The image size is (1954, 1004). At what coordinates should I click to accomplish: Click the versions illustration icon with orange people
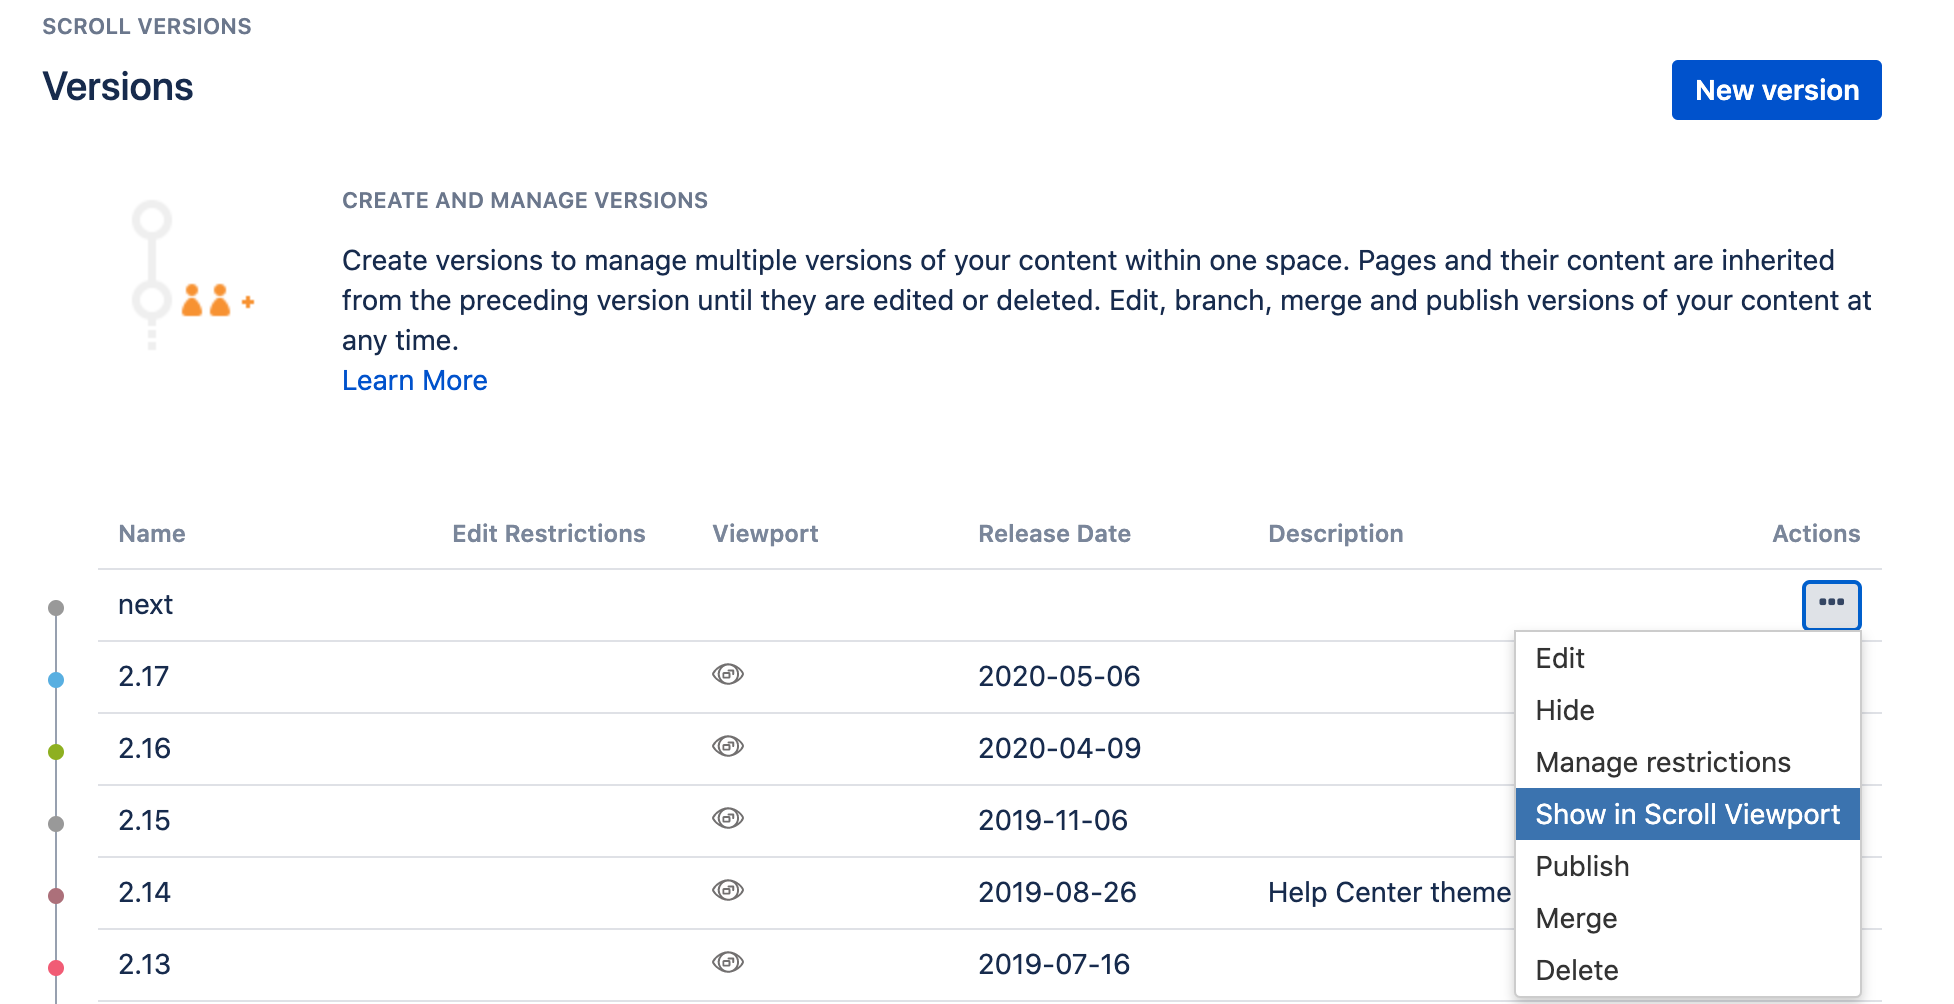pos(191,275)
